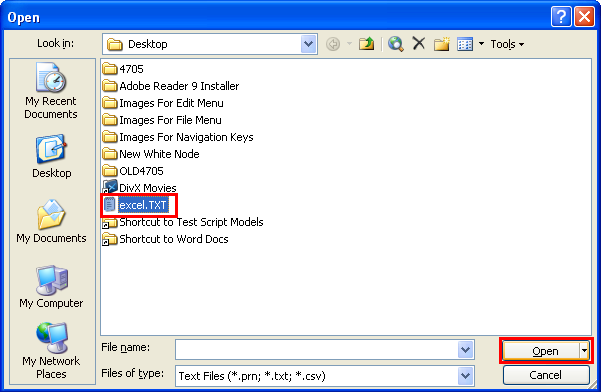601x392 pixels.
Task: Click the excel.TXT file icon
Action: (110, 205)
